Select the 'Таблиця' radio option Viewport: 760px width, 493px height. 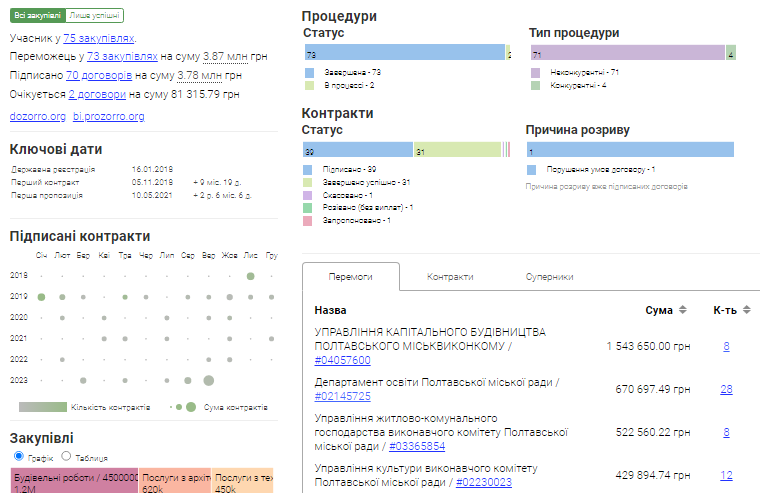(x=67, y=457)
